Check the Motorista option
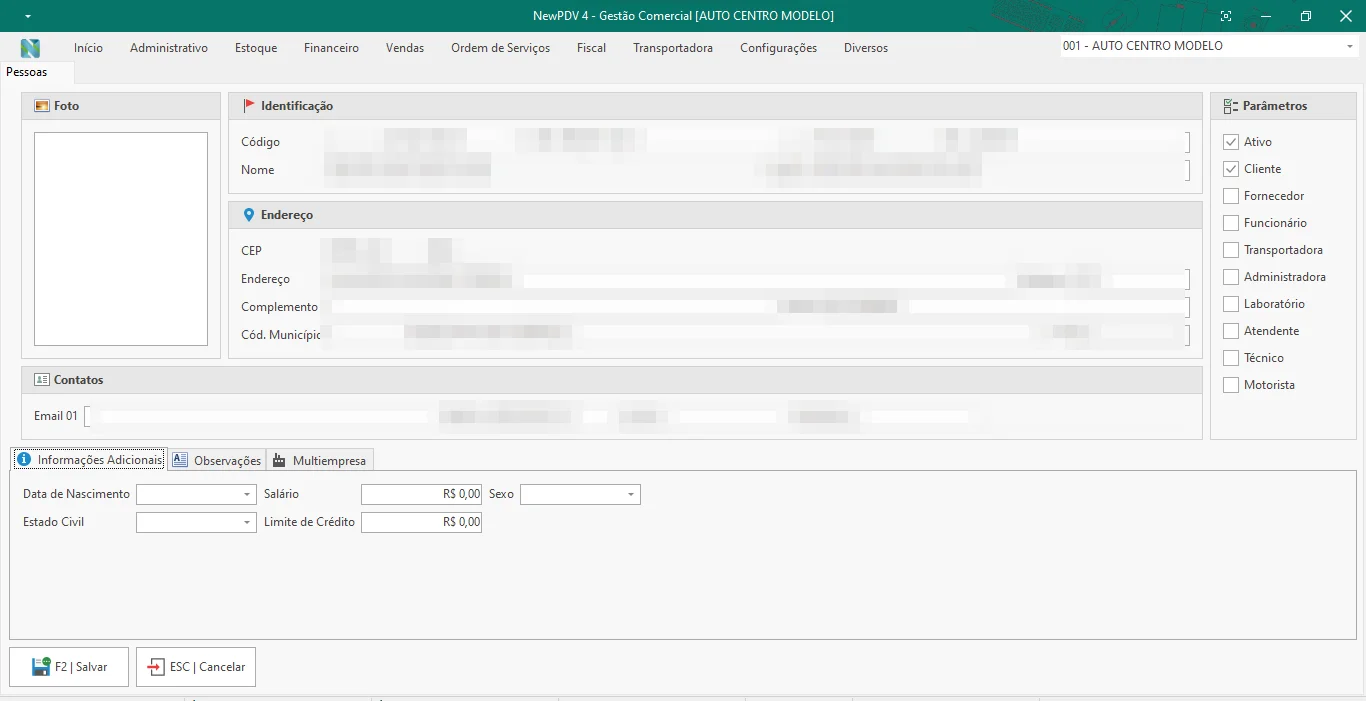The width and height of the screenshot is (1366, 701). pos(1231,385)
